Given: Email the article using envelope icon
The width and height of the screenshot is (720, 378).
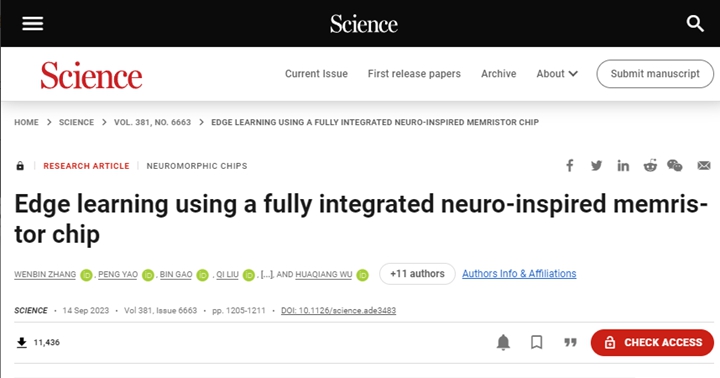Looking at the screenshot, I should tap(704, 165).
